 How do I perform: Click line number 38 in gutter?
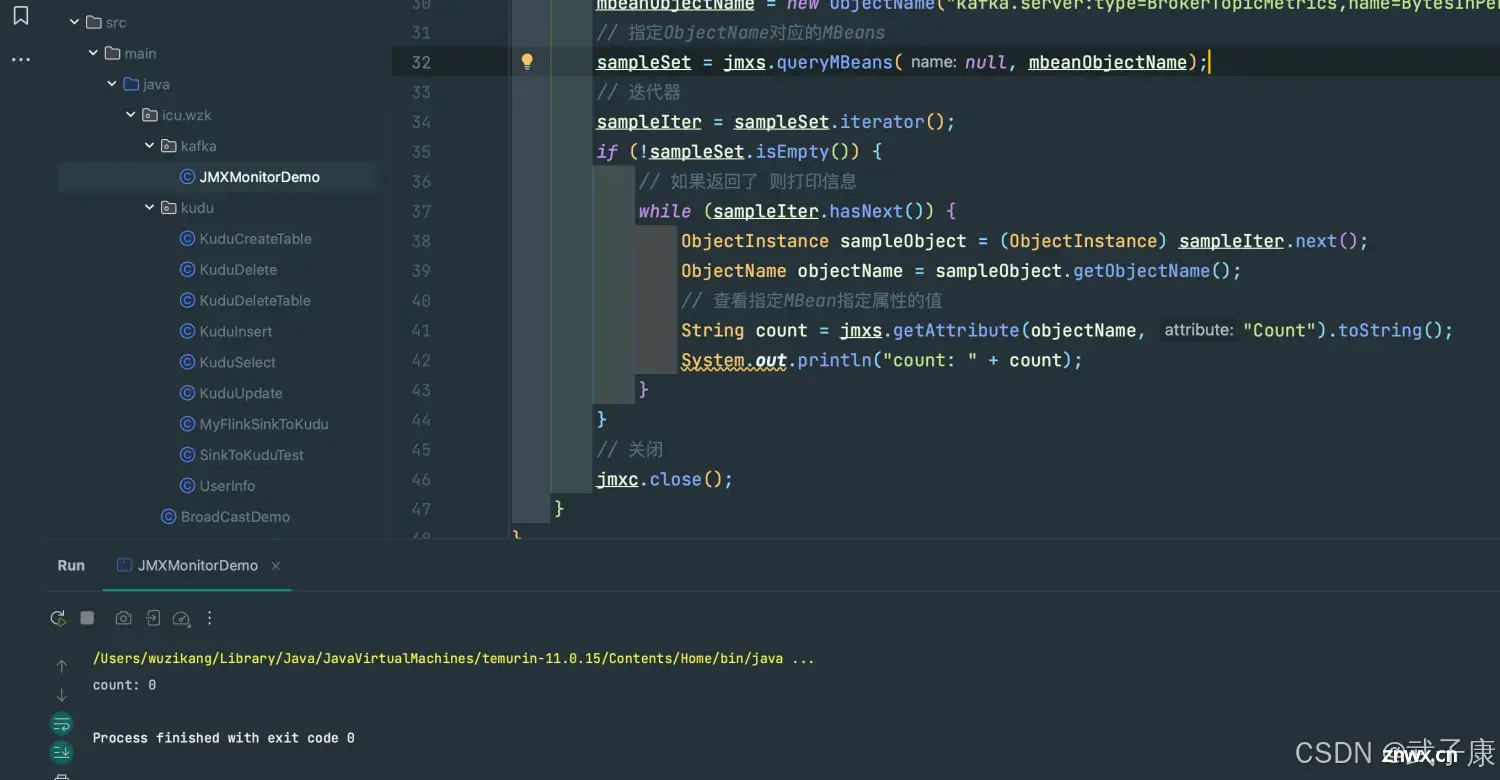tap(421, 241)
